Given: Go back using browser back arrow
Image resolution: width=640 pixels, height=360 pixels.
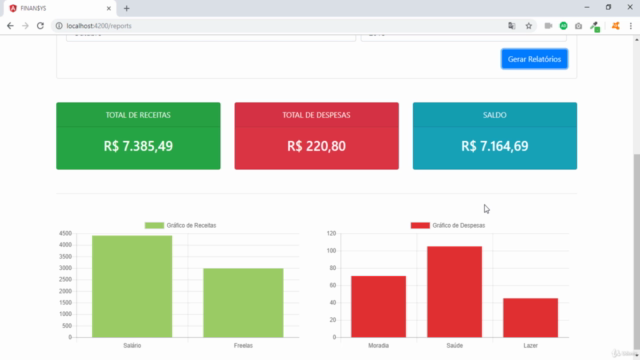Looking at the screenshot, I should coord(10,26).
